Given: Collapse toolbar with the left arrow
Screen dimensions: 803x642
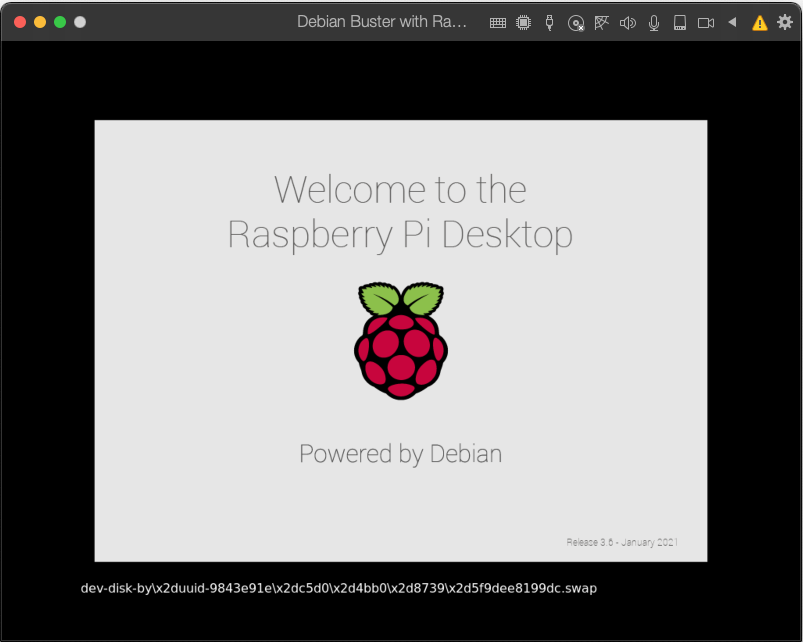Looking at the screenshot, I should pos(732,22).
